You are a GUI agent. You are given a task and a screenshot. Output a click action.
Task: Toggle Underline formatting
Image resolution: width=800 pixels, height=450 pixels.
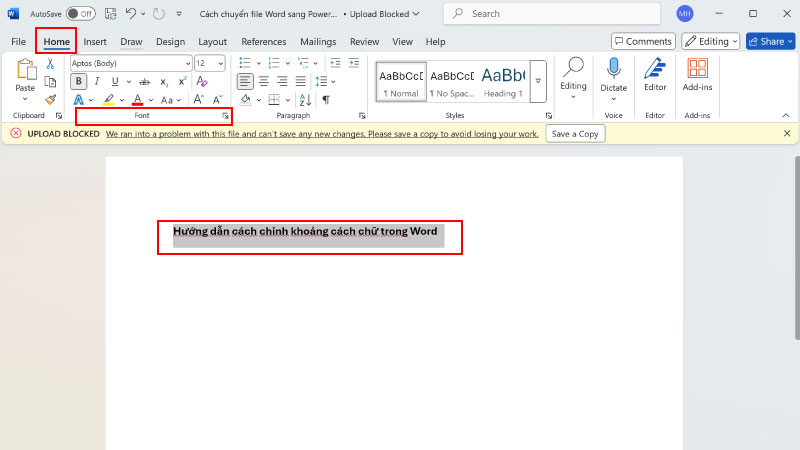pyautogui.click(x=115, y=82)
